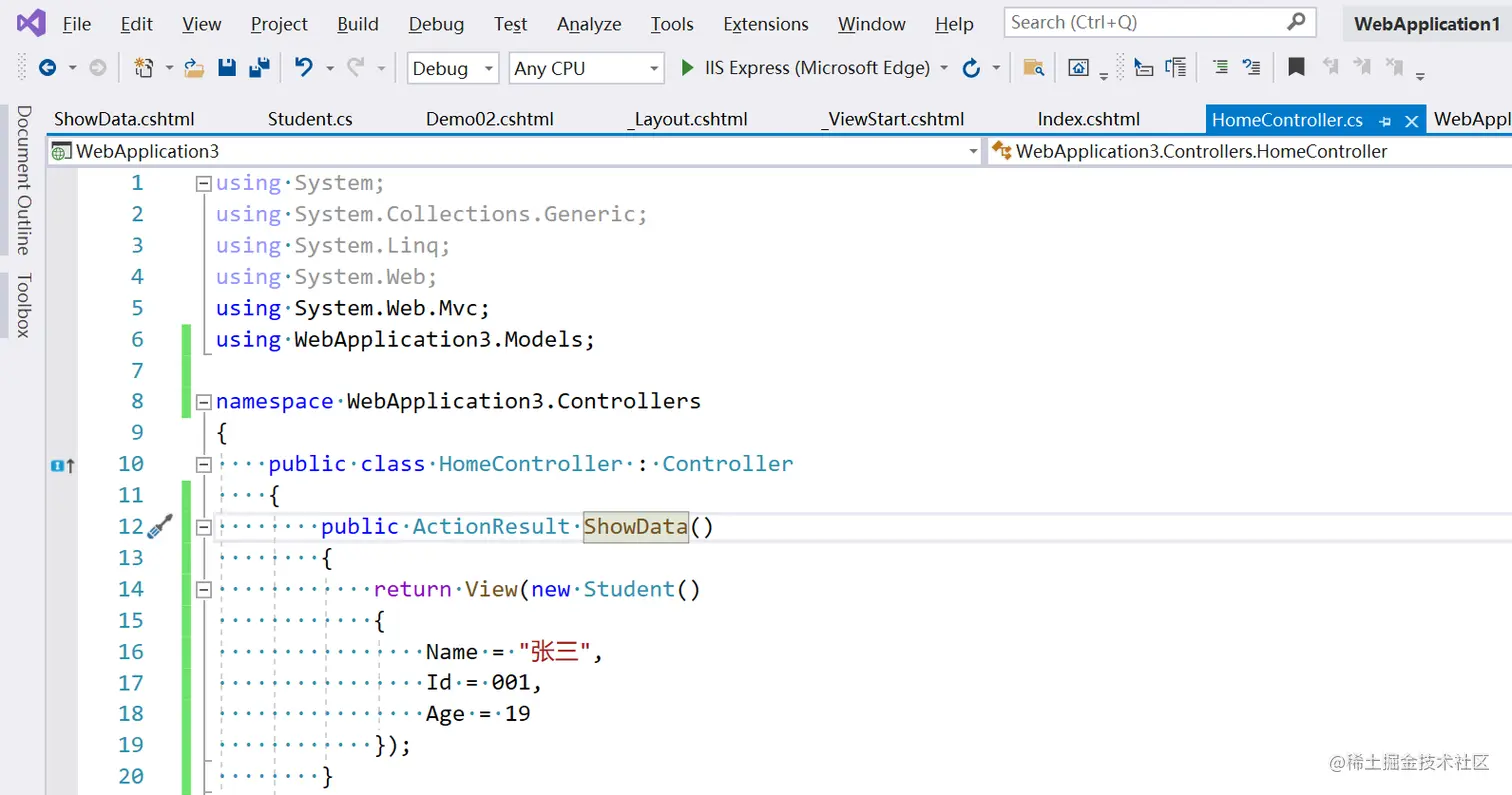Open the Build menu
Image resolution: width=1512 pixels, height=795 pixels.
click(x=358, y=24)
